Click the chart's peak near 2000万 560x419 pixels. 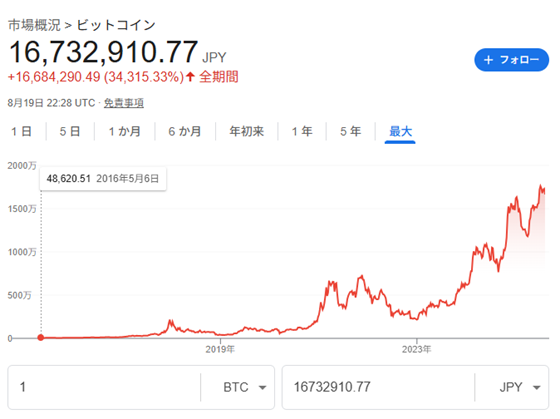[x=541, y=186]
